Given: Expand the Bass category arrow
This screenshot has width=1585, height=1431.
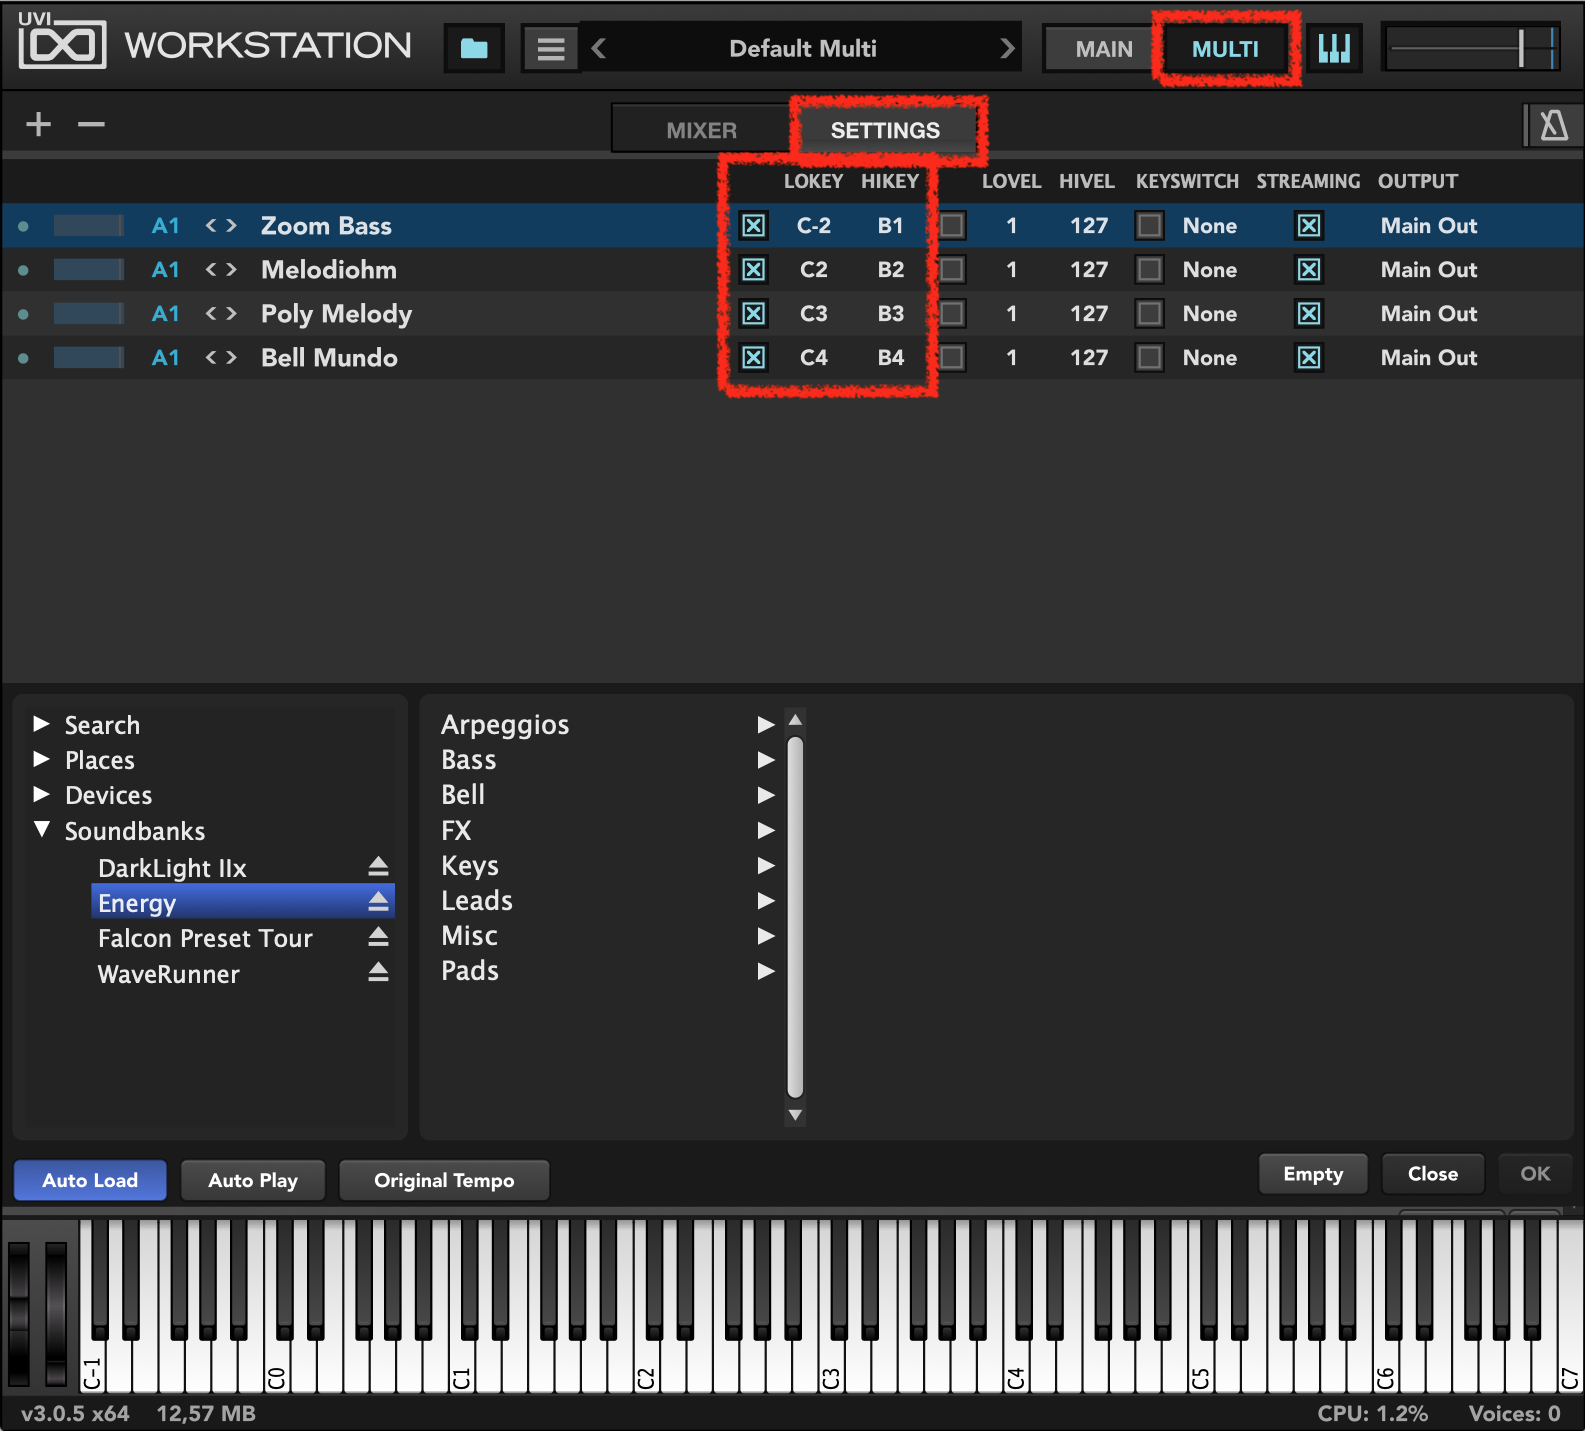Looking at the screenshot, I should 766,760.
